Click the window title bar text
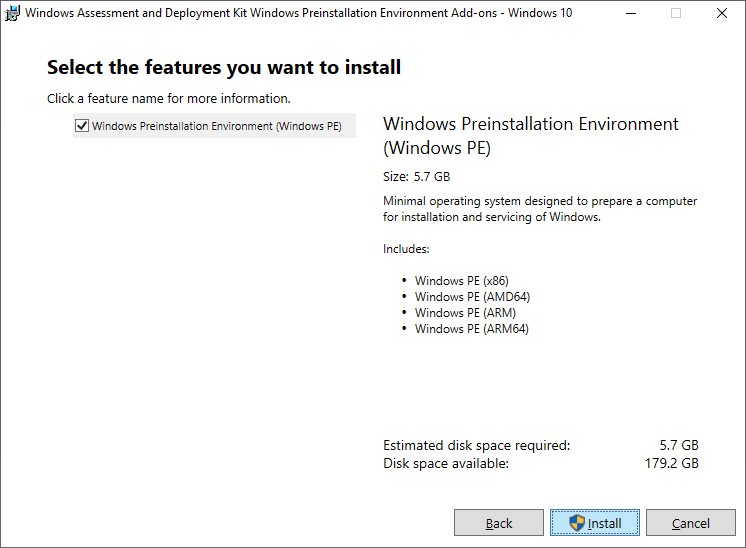 coord(298,14)
